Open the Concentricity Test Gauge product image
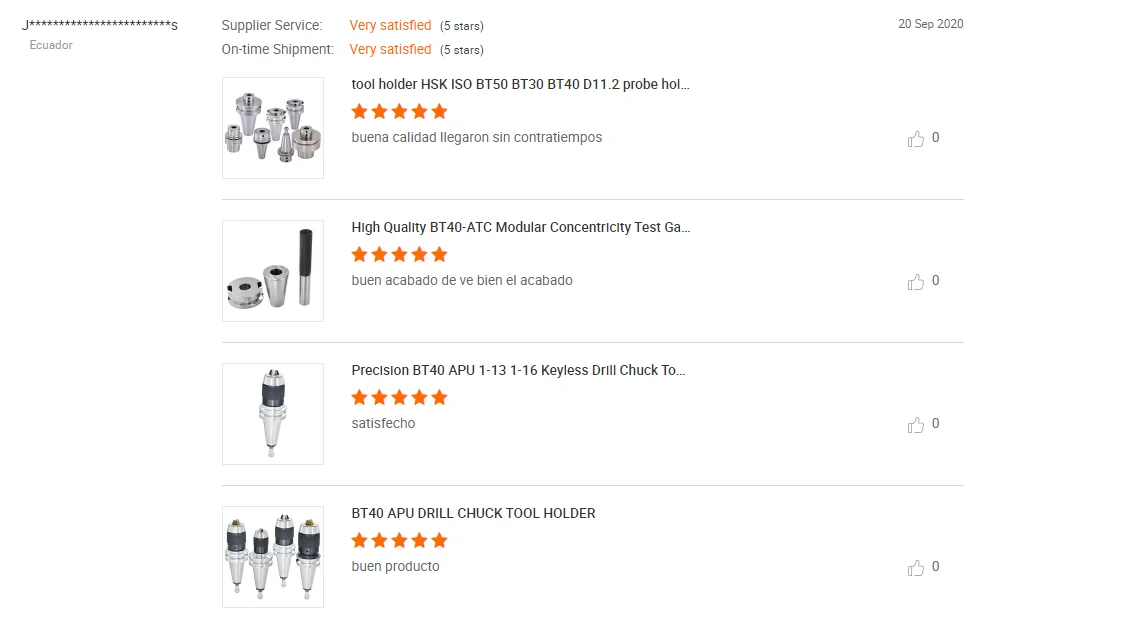The image size is (1133, 619). (273, 271)
